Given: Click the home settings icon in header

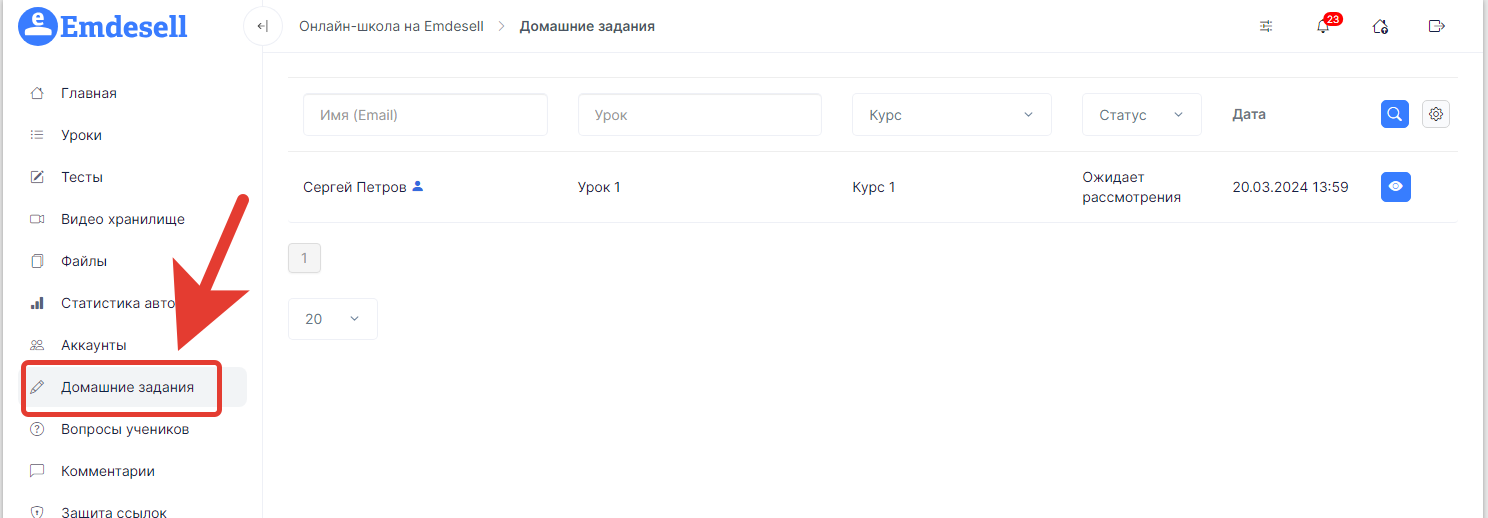Looking at the screenshot, I should click(x=1380, y=26).
